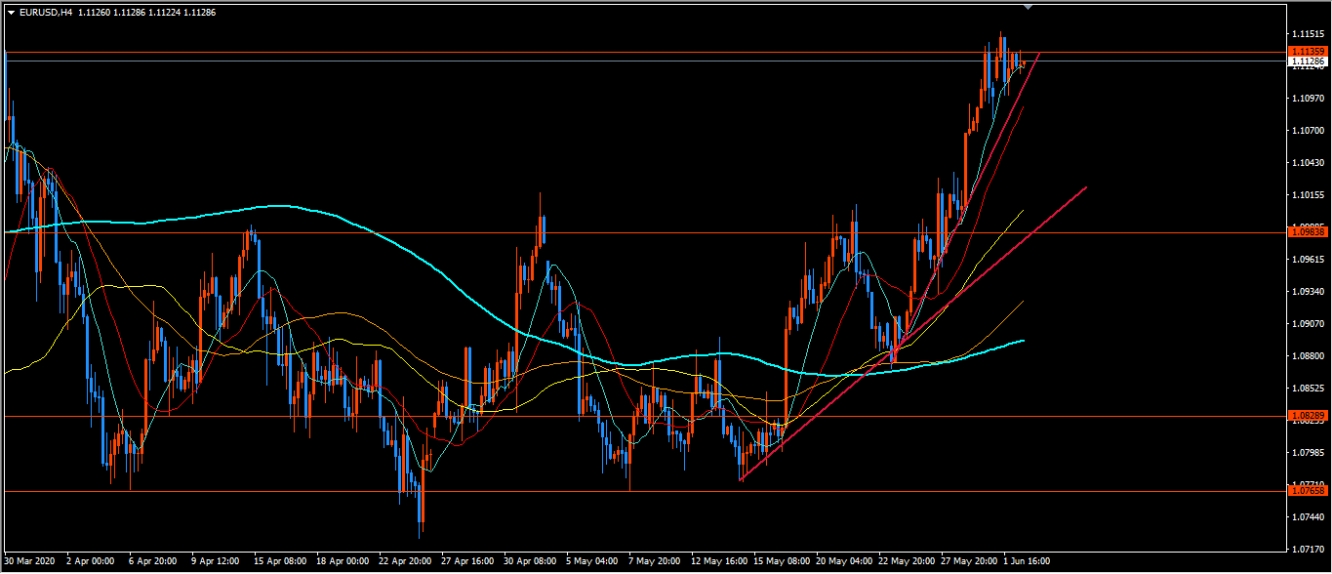Click the current bid price tag 1.11286
This screenshot has height=574, width=1332.
[x=1308, y=61]
